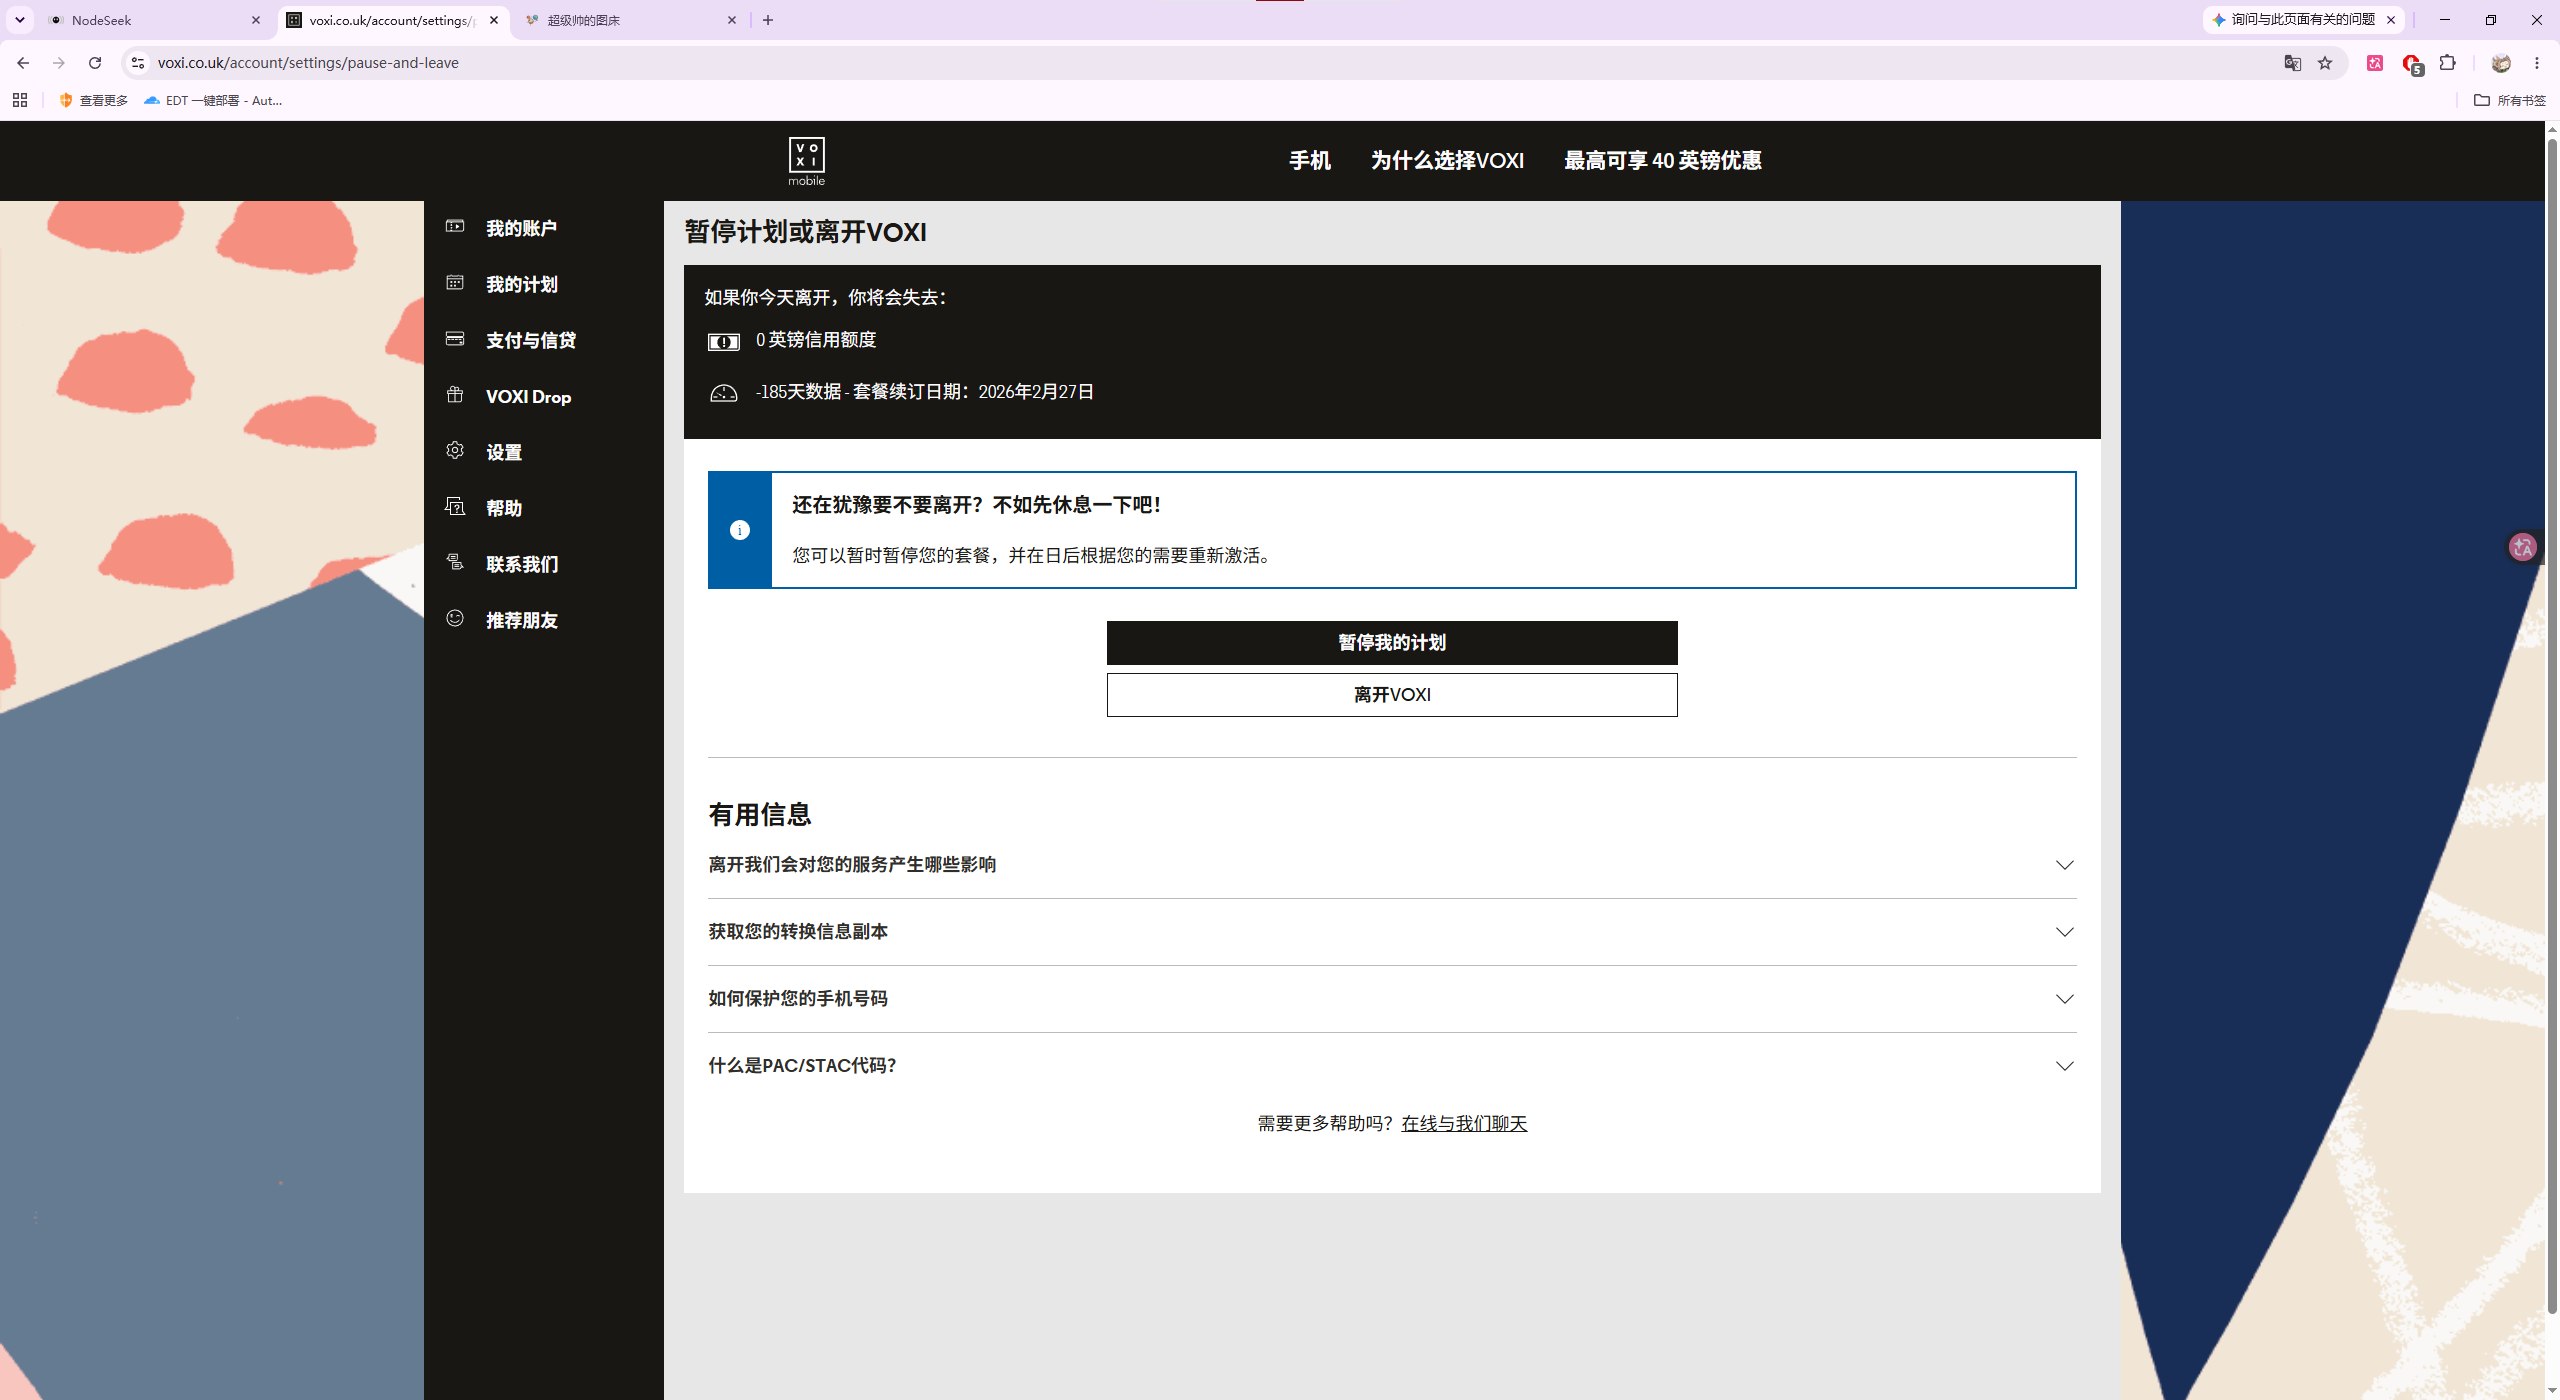Screen dimensions: 2560x1400
Task: Go to 推荐朋友 in the sidebar
Action: click(x=521, y=620)
